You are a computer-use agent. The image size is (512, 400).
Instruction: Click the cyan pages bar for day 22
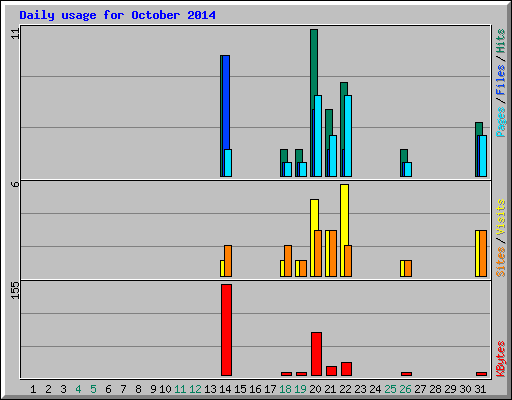pyautogui.click(x=348, y=136)
